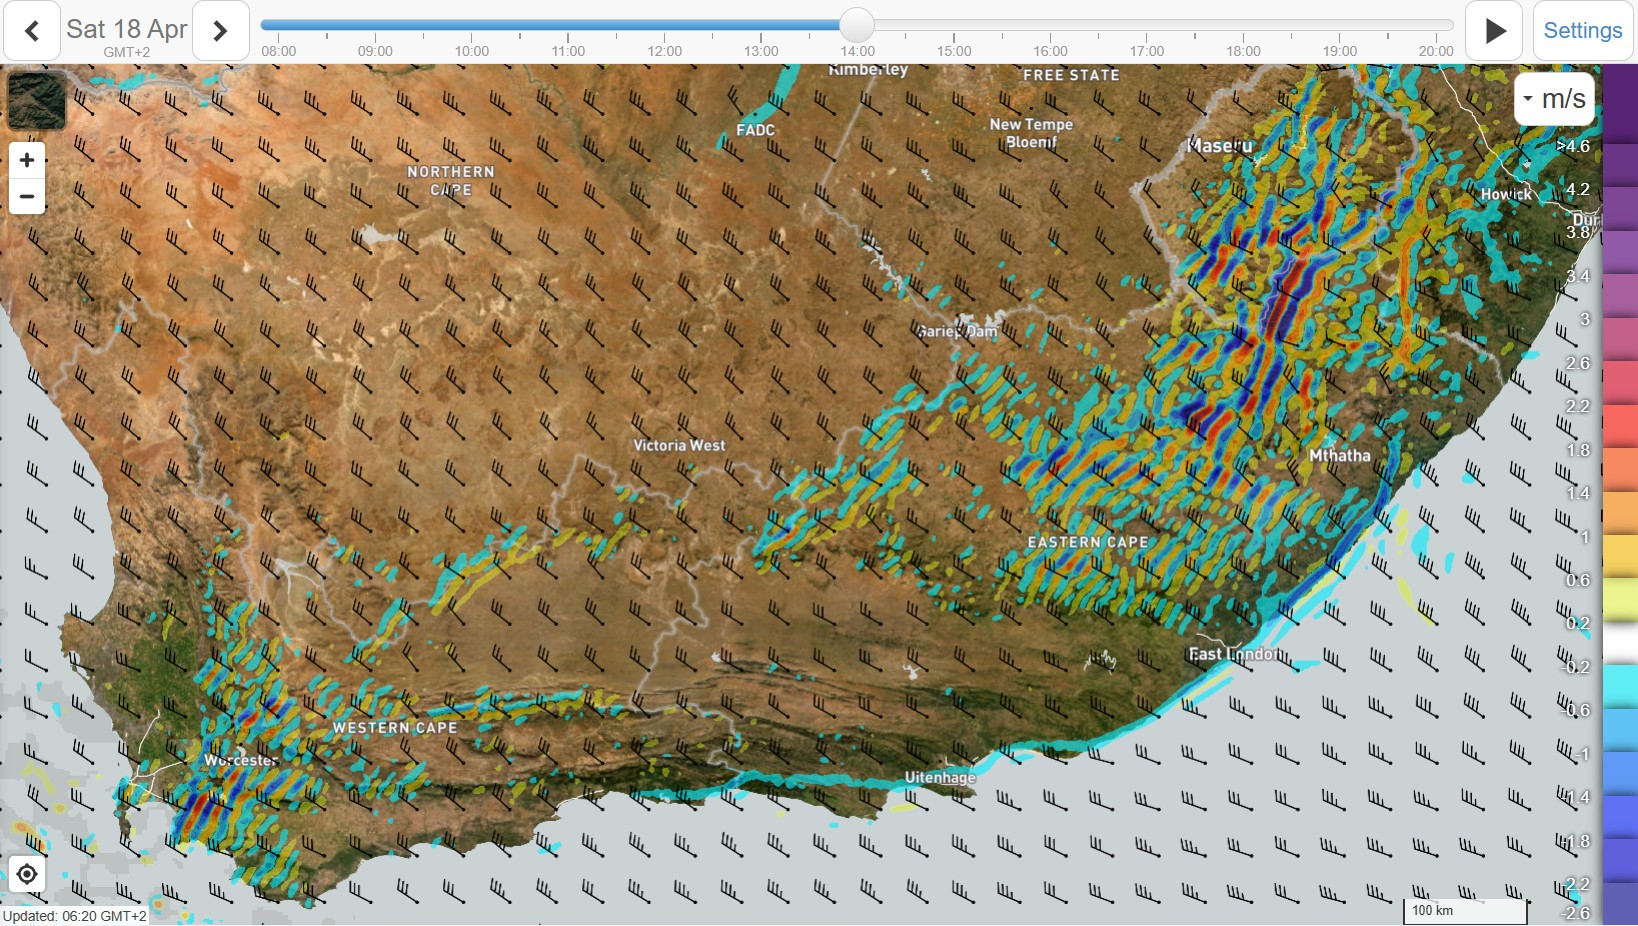The height and width of the screenshot is (926, 1638).
Task: Switch base map via satellite thumbnail
Action: pos(36,100)
